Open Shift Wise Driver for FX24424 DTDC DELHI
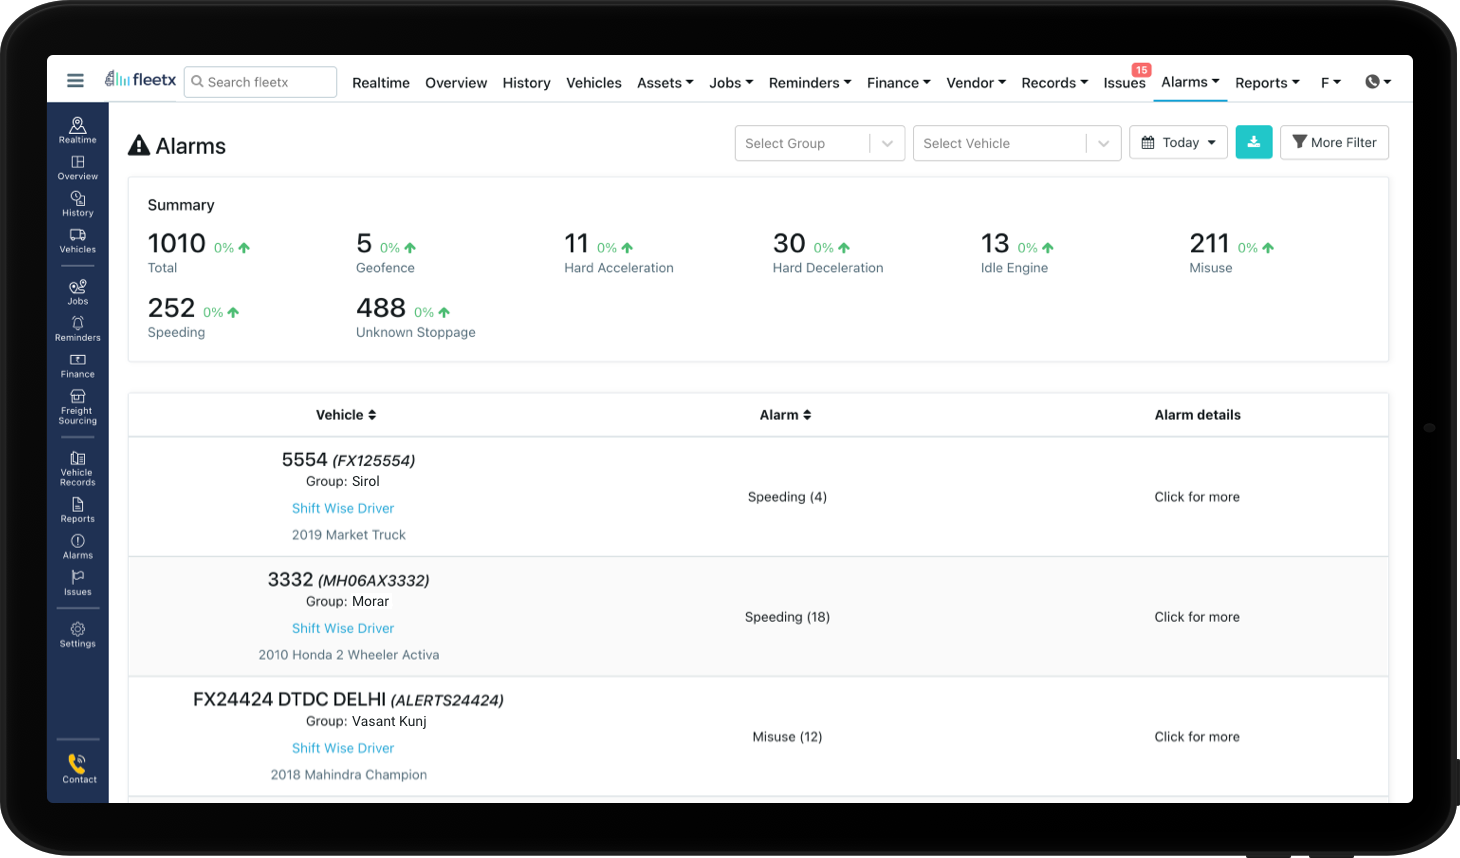Viewport: 1460px width, 858px height. tap(343, 748)
